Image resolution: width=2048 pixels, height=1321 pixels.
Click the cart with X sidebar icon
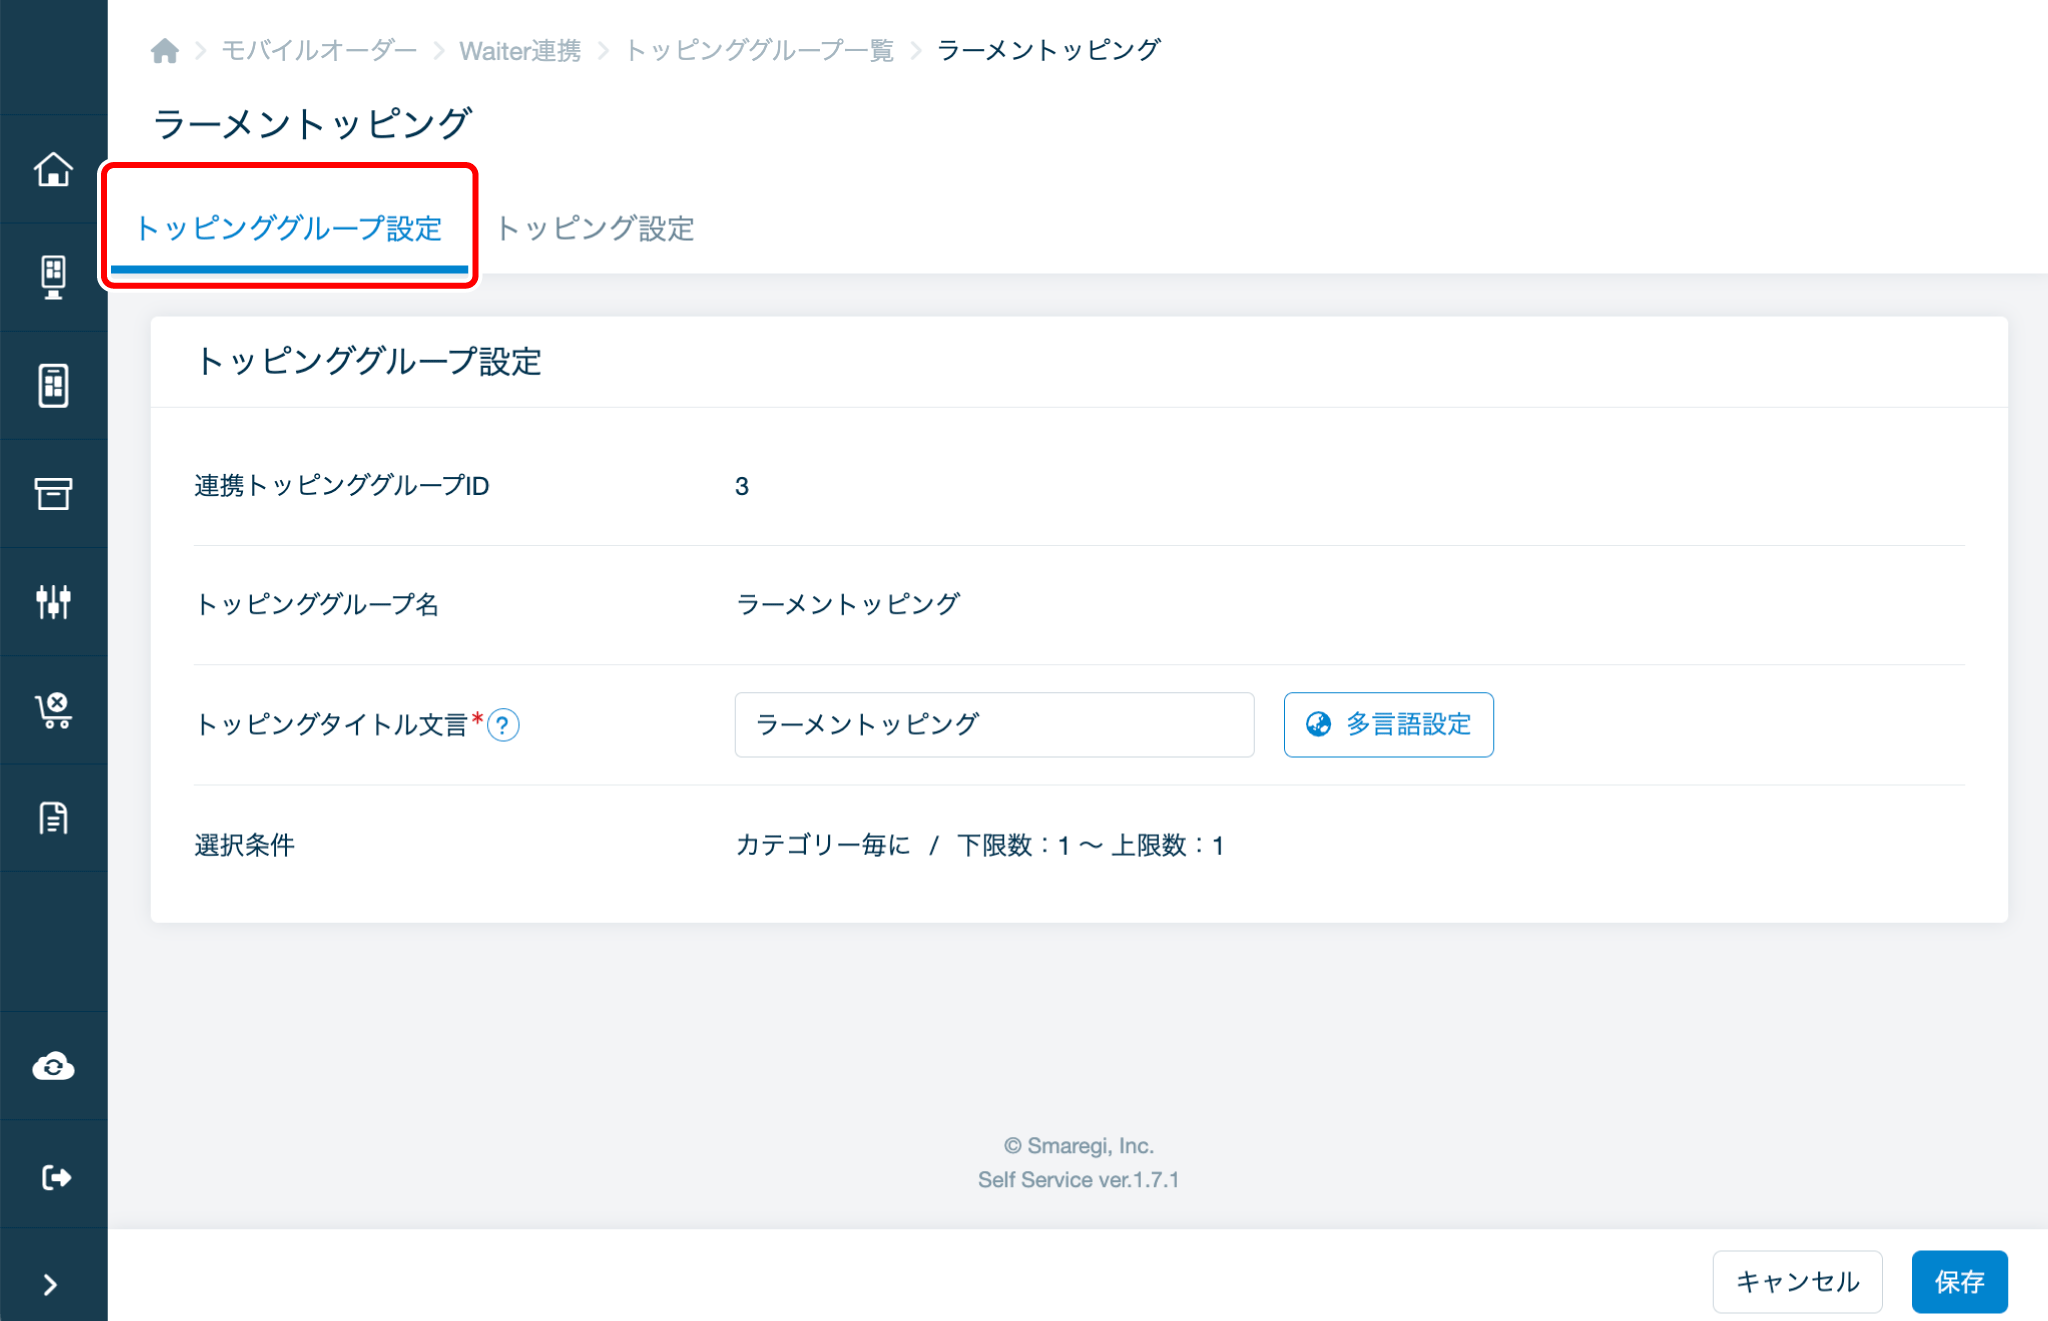[53, 710]
